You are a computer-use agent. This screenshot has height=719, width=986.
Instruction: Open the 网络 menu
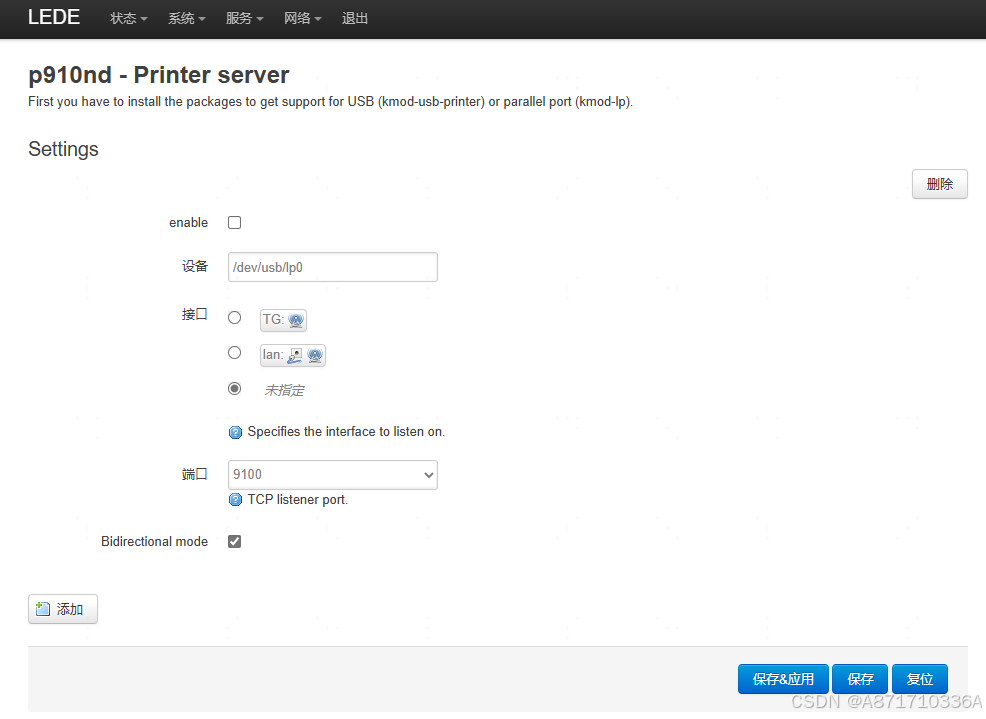pyautogui.click(x=302, y=19)
